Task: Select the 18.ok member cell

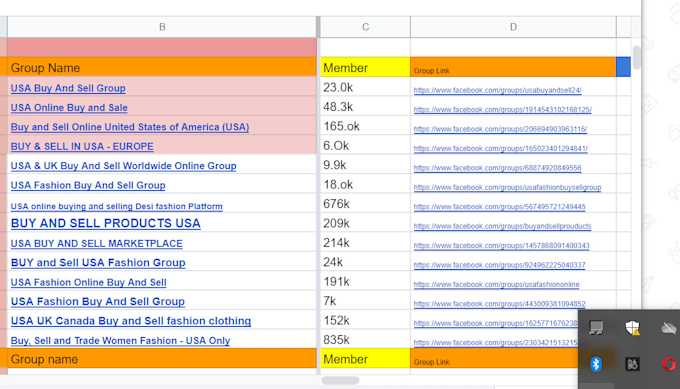Action: click(x=365, y=184)
